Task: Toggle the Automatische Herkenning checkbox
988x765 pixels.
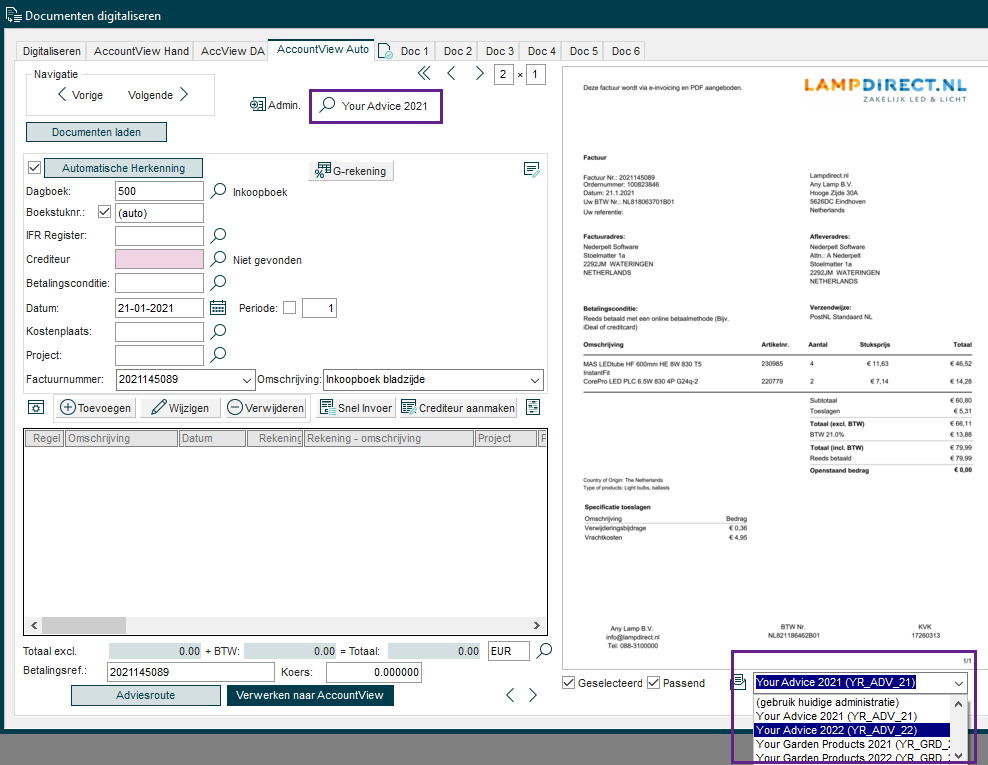Action: (34, 168)
